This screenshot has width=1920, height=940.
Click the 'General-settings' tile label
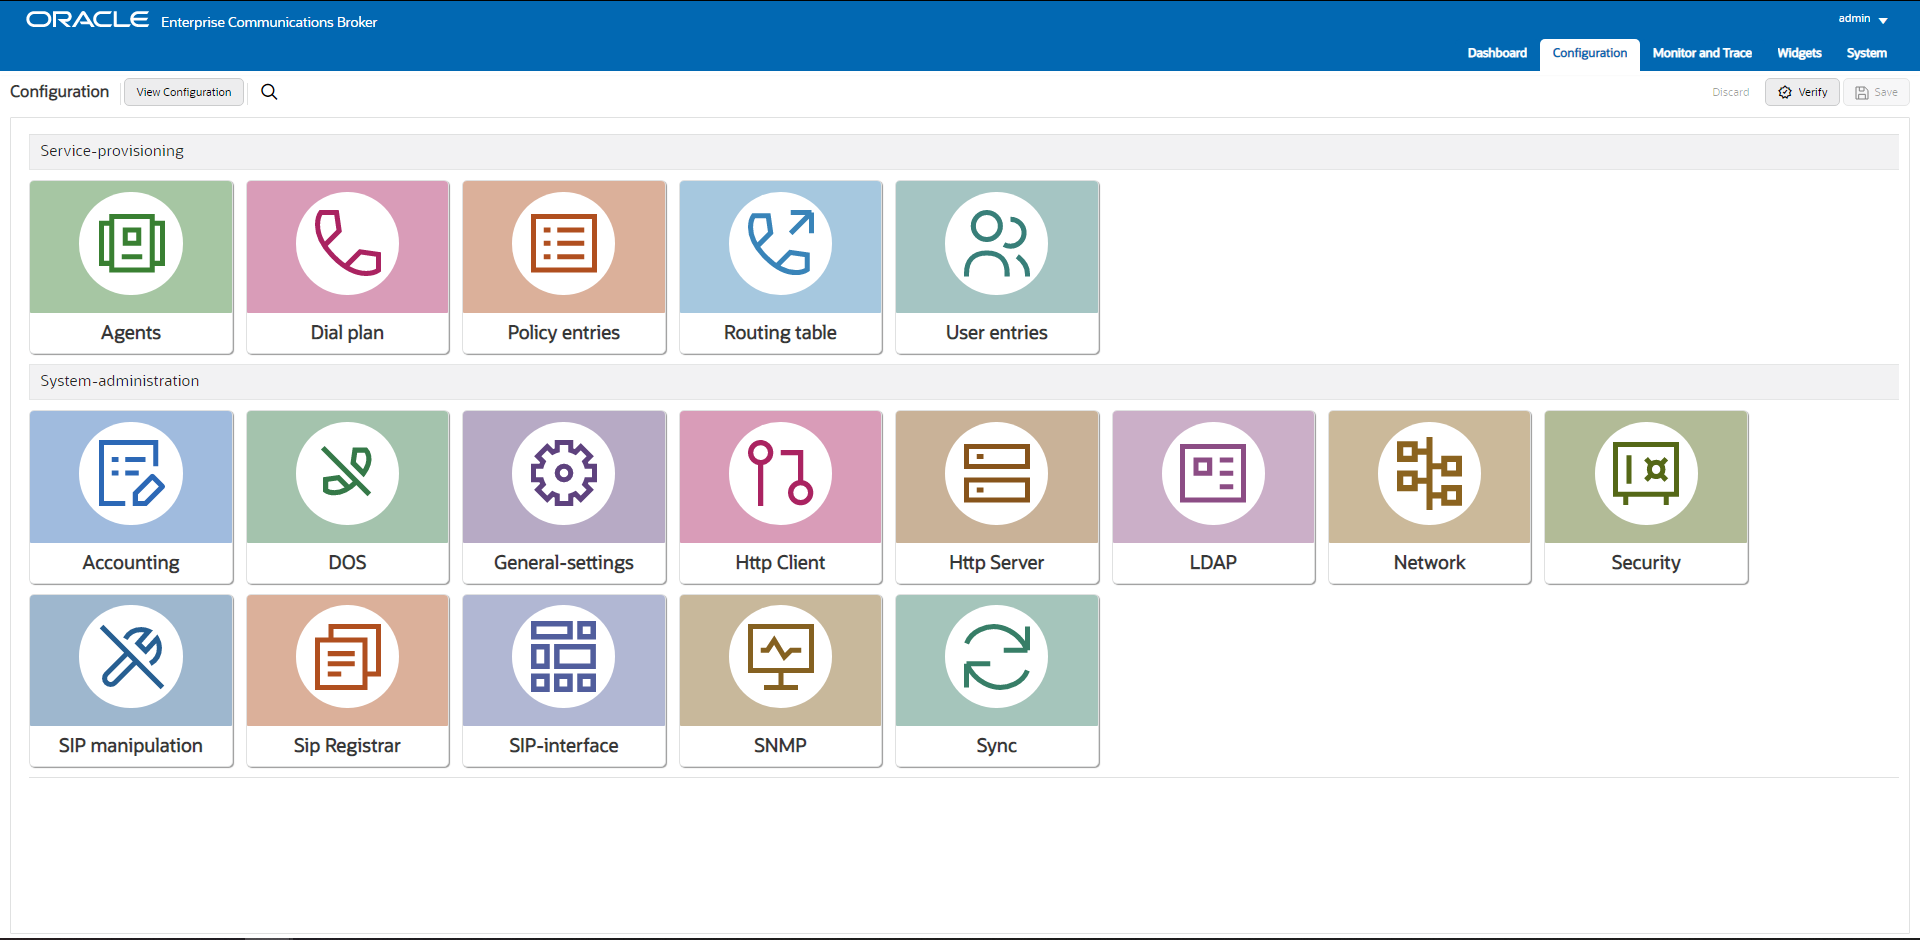[564, 563]
